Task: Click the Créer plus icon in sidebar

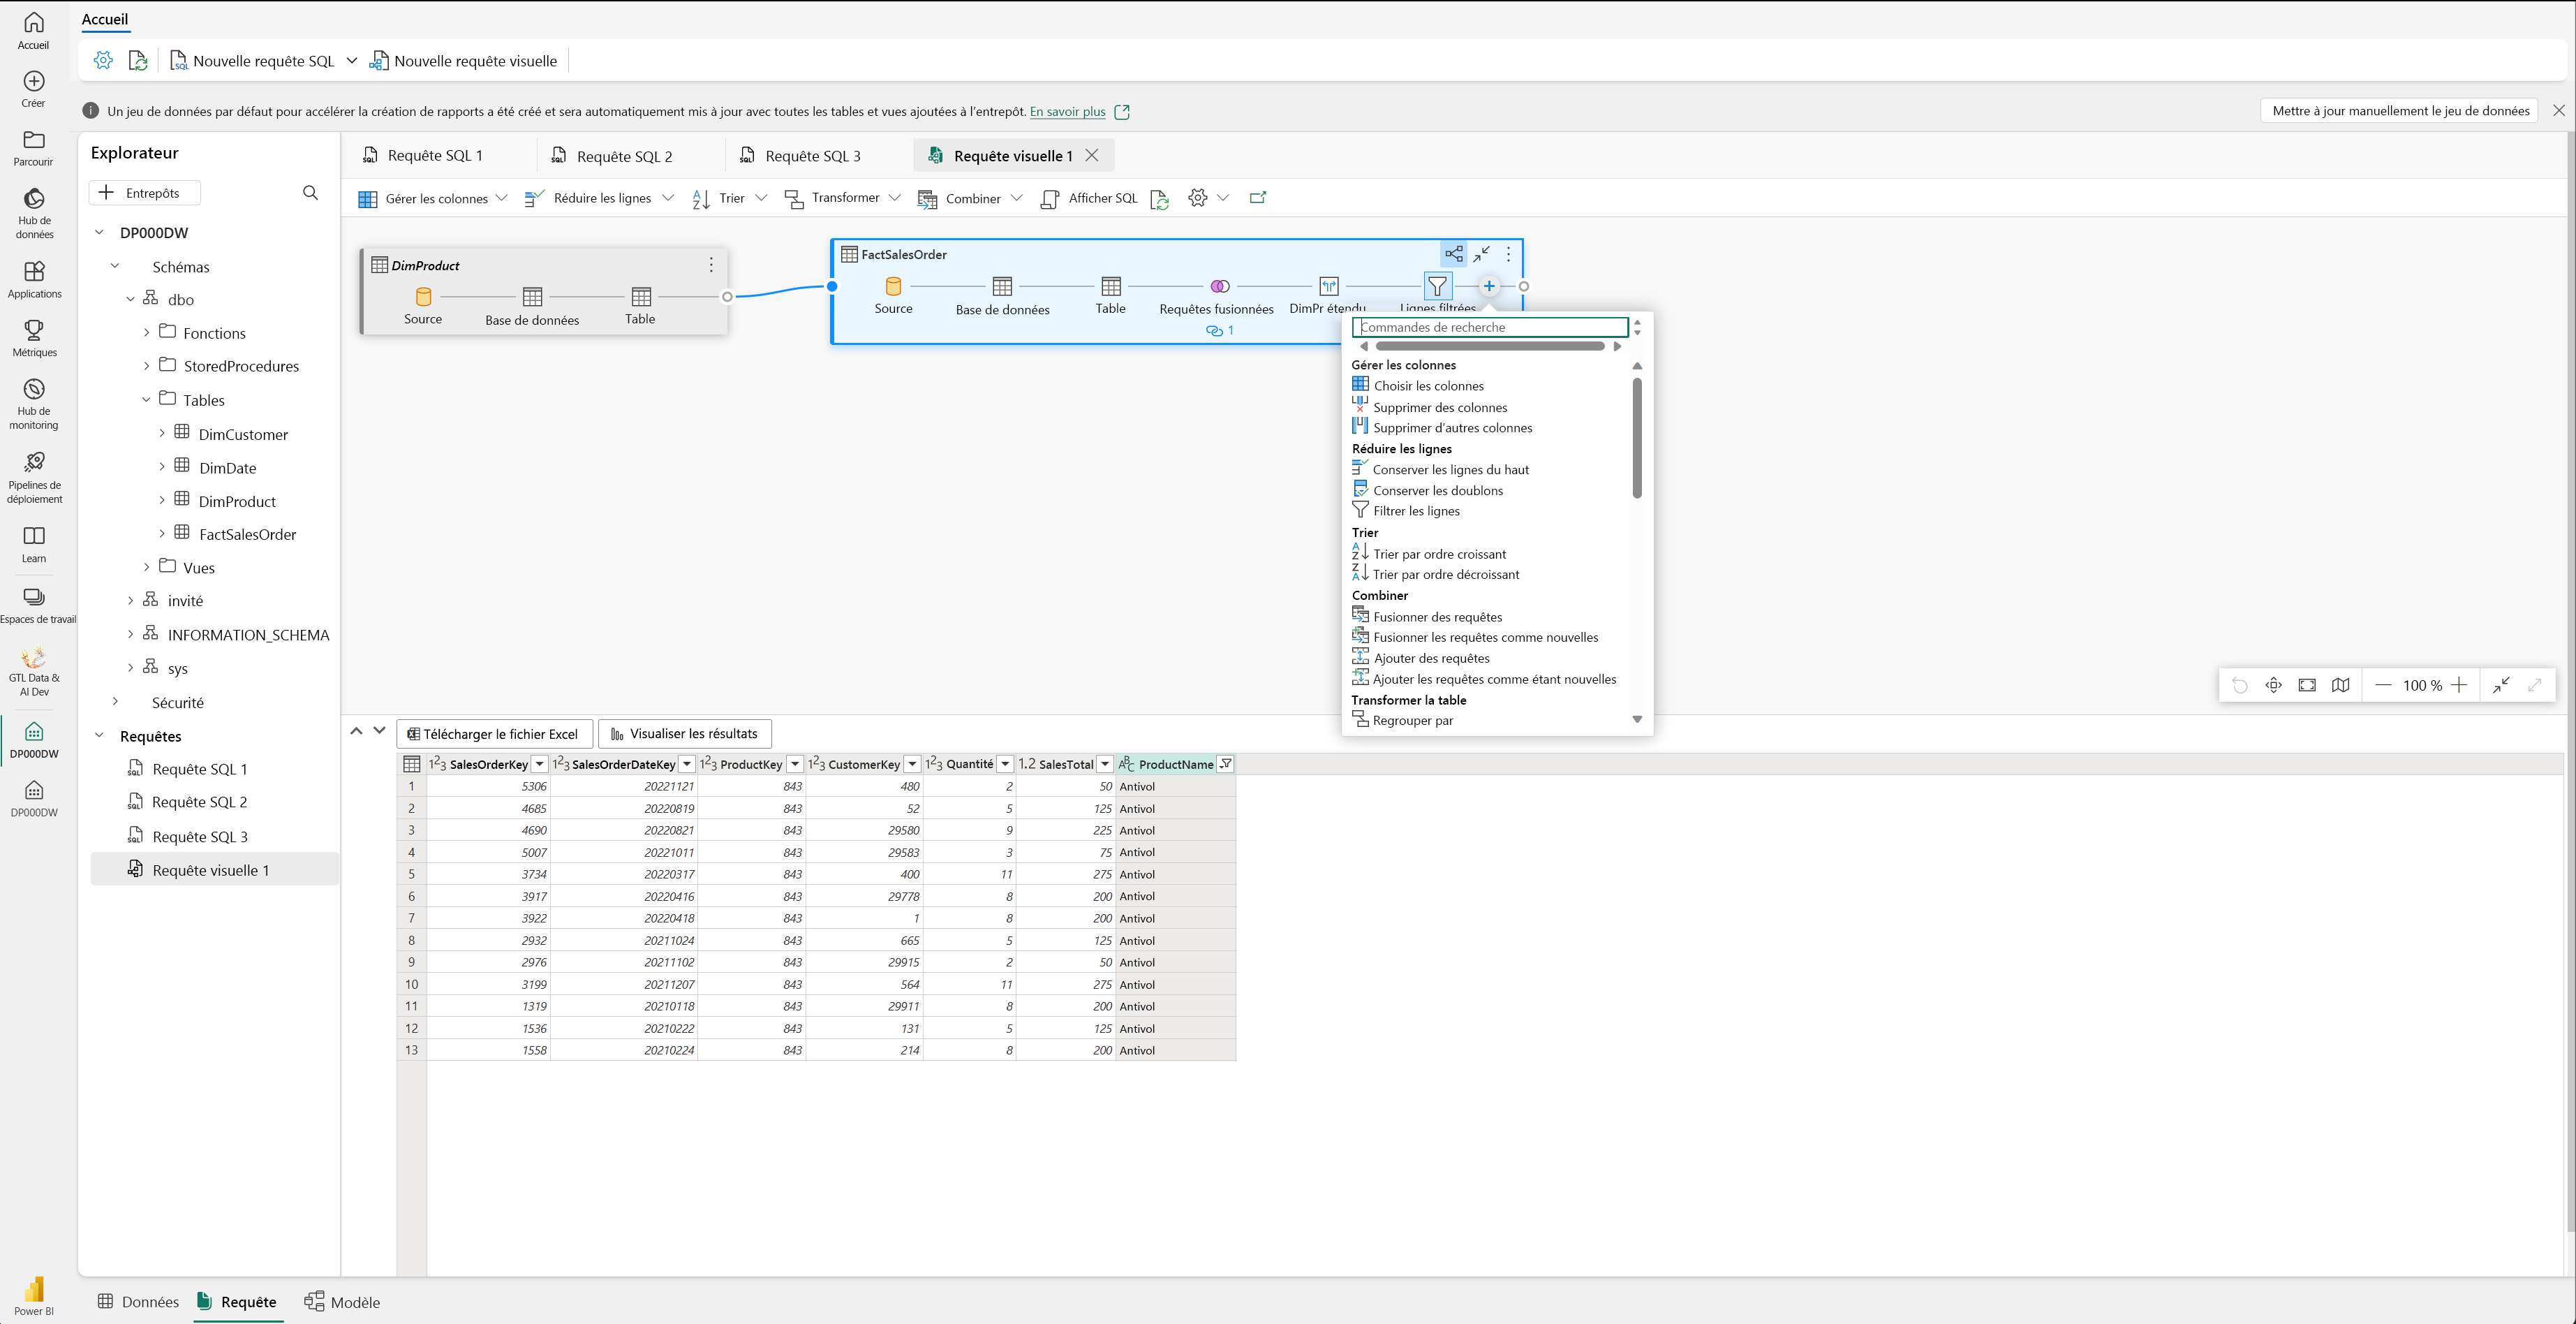Action: tap(34, 81)
